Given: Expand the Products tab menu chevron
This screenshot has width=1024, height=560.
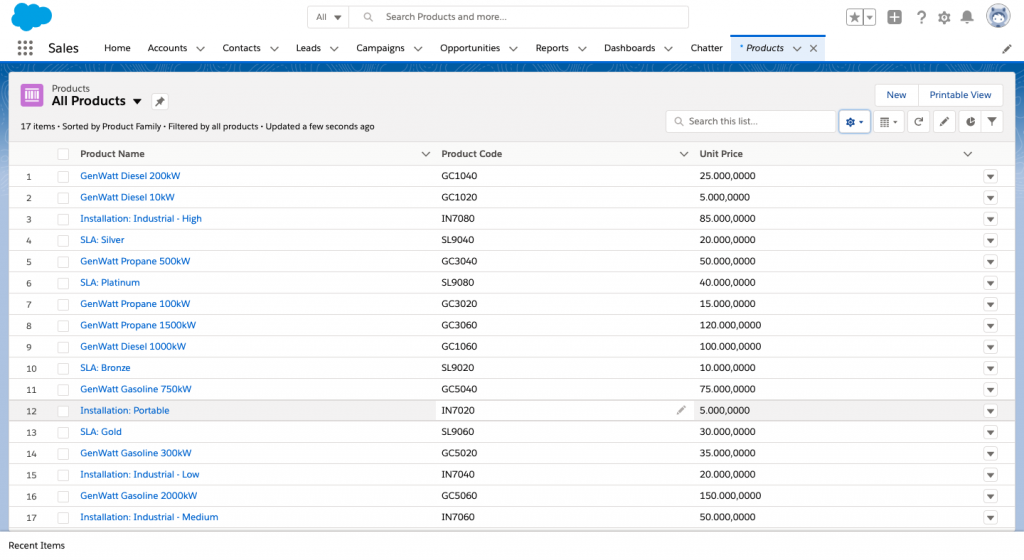Looking at the screenshot, I should pos(797,48).
